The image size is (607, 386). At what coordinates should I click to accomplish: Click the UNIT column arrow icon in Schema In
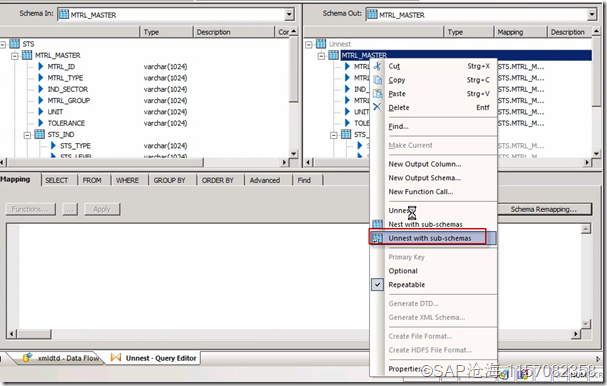(x=41, y=112)
